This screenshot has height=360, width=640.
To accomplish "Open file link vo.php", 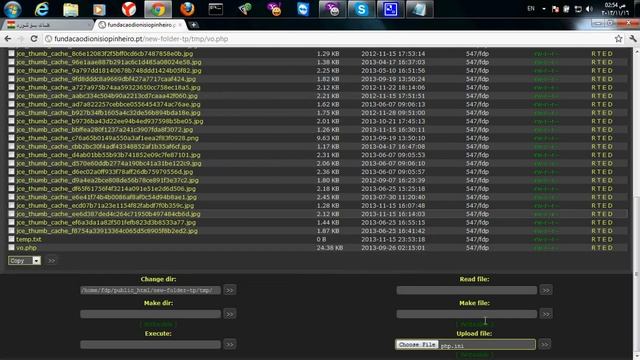I will (27, 248).
